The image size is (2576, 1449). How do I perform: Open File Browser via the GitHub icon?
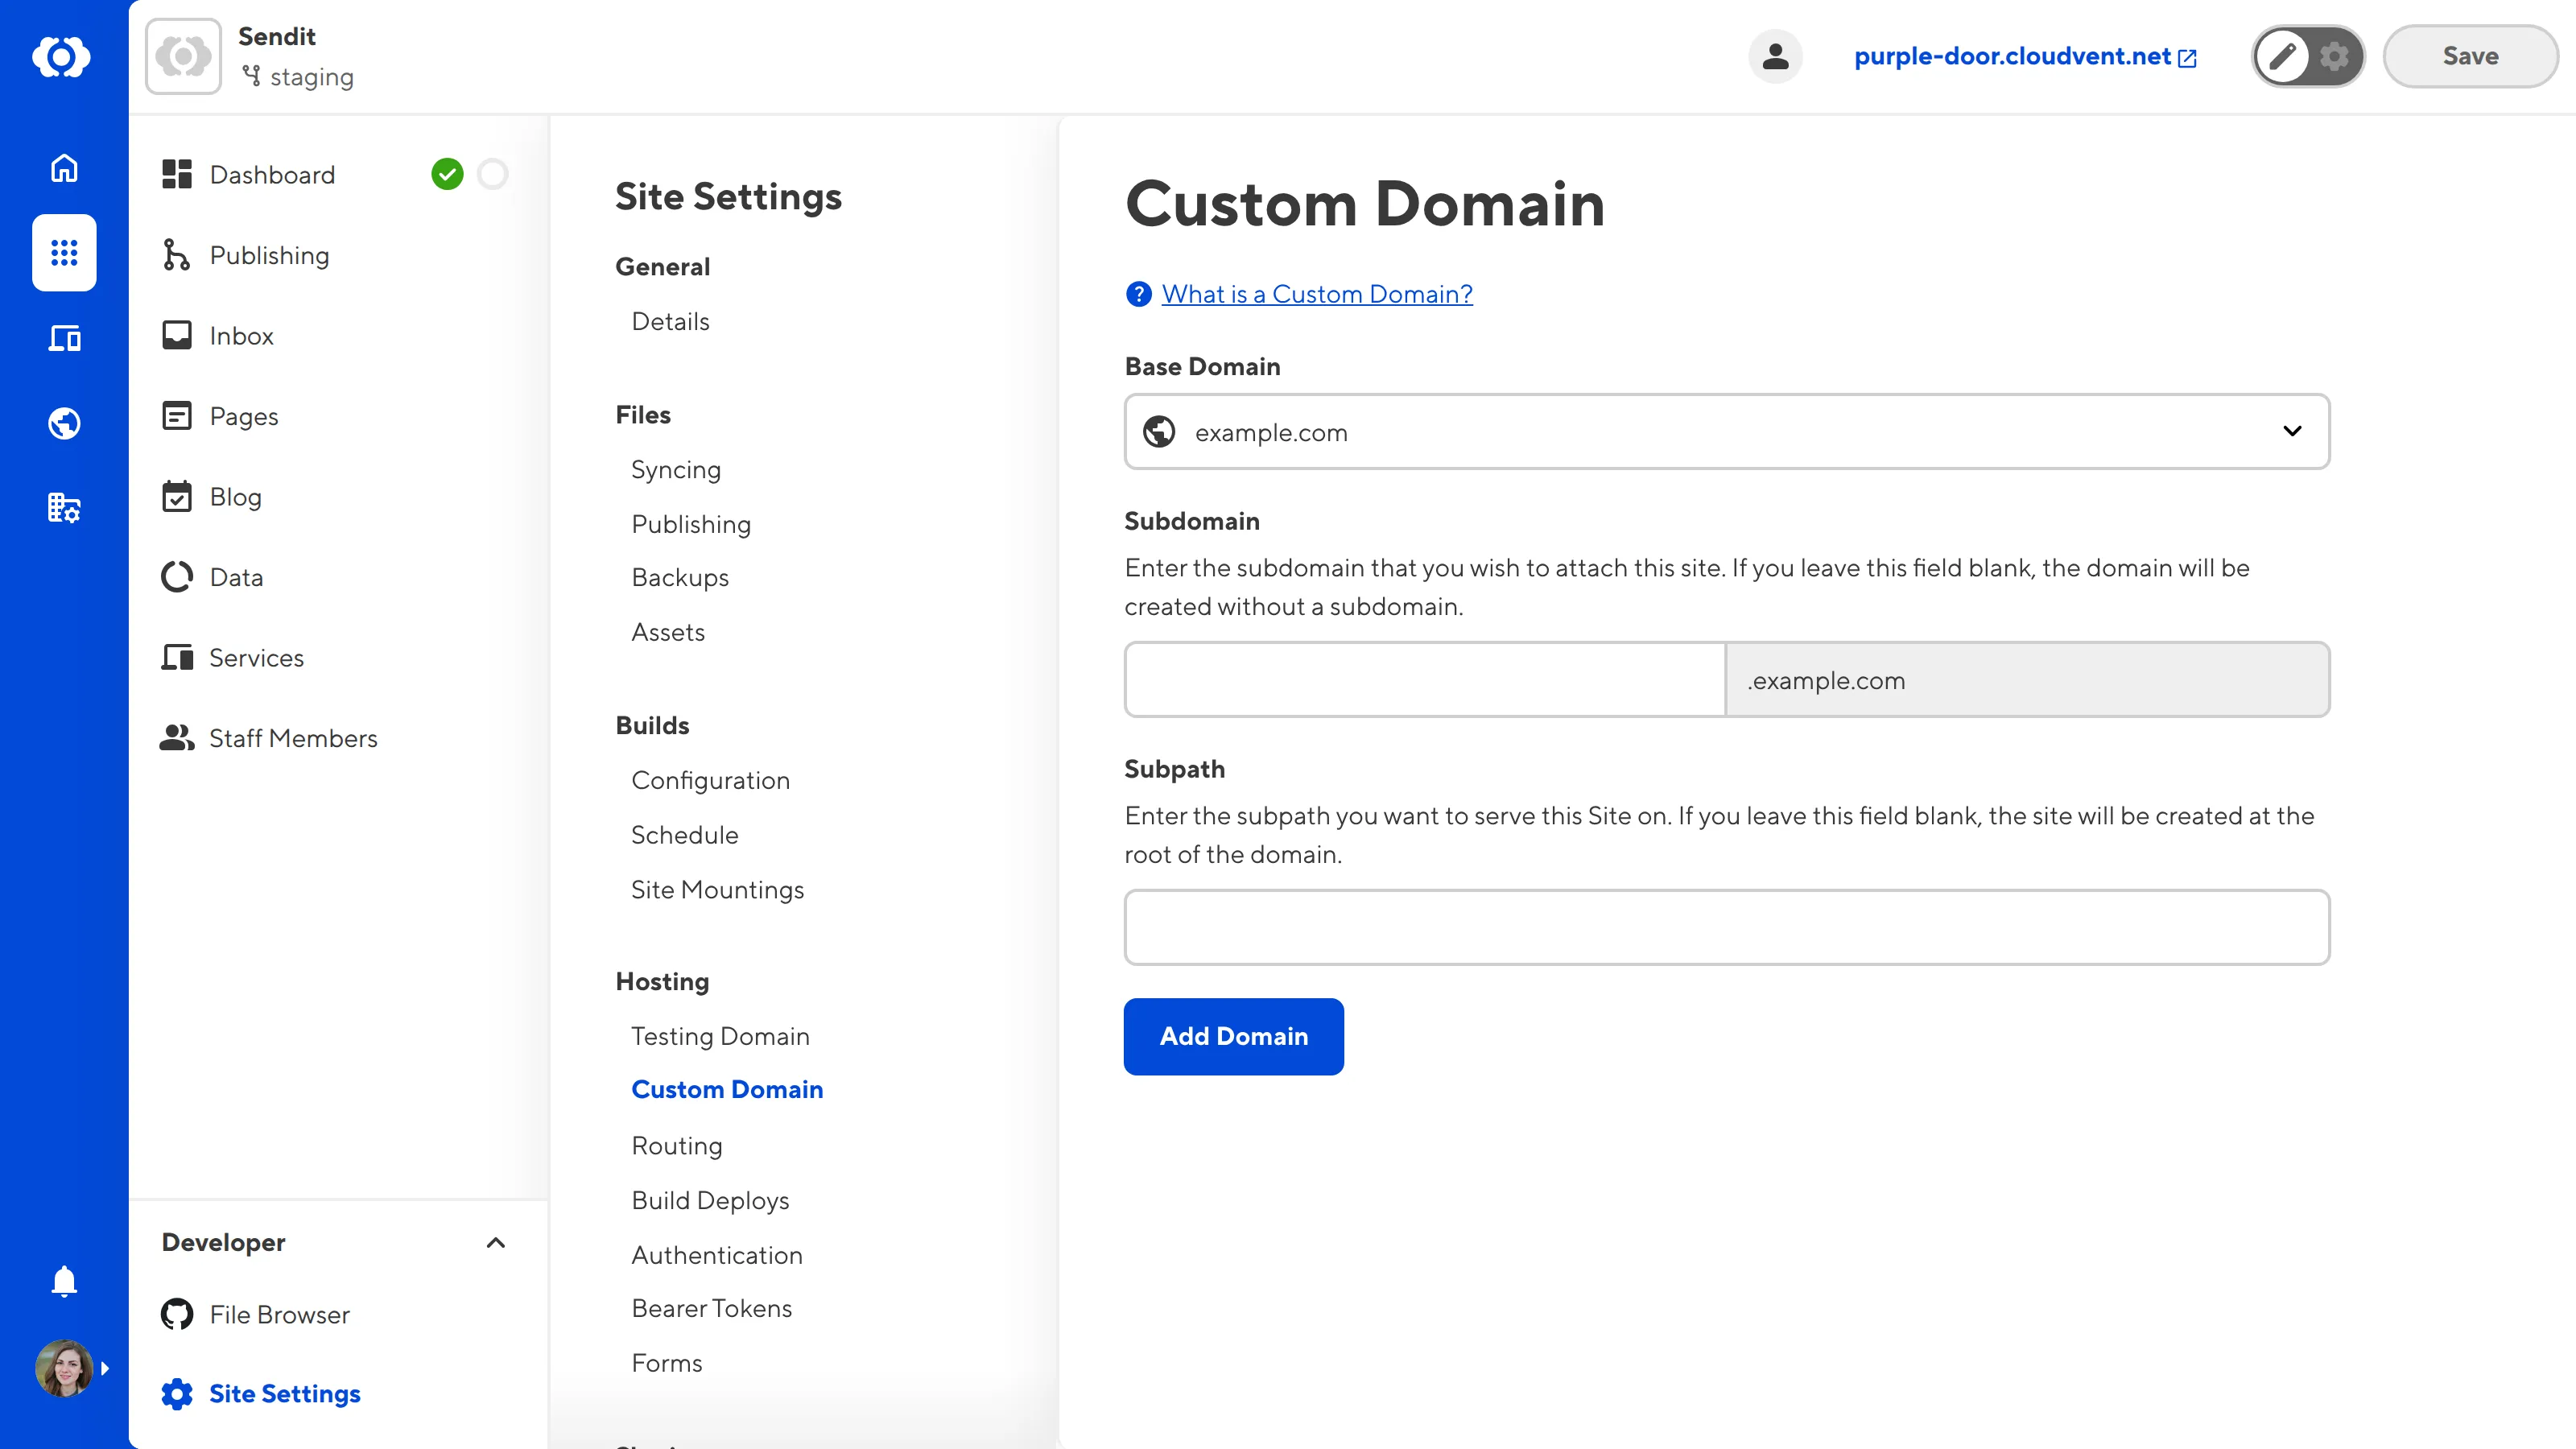177,1314
